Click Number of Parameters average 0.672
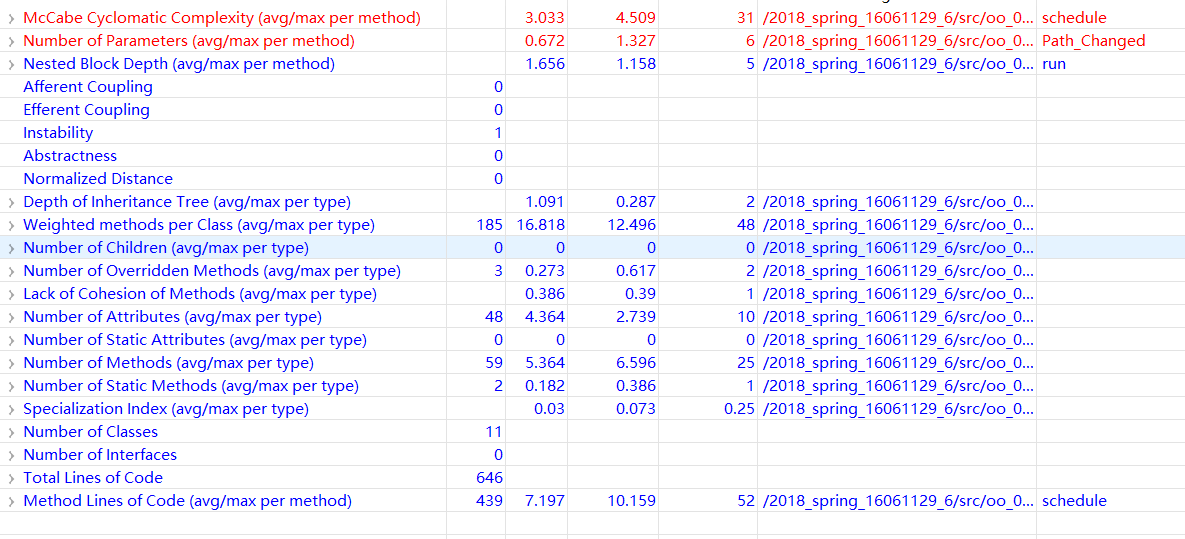Viewport: 1185px width, 539px height. (545, 41)
